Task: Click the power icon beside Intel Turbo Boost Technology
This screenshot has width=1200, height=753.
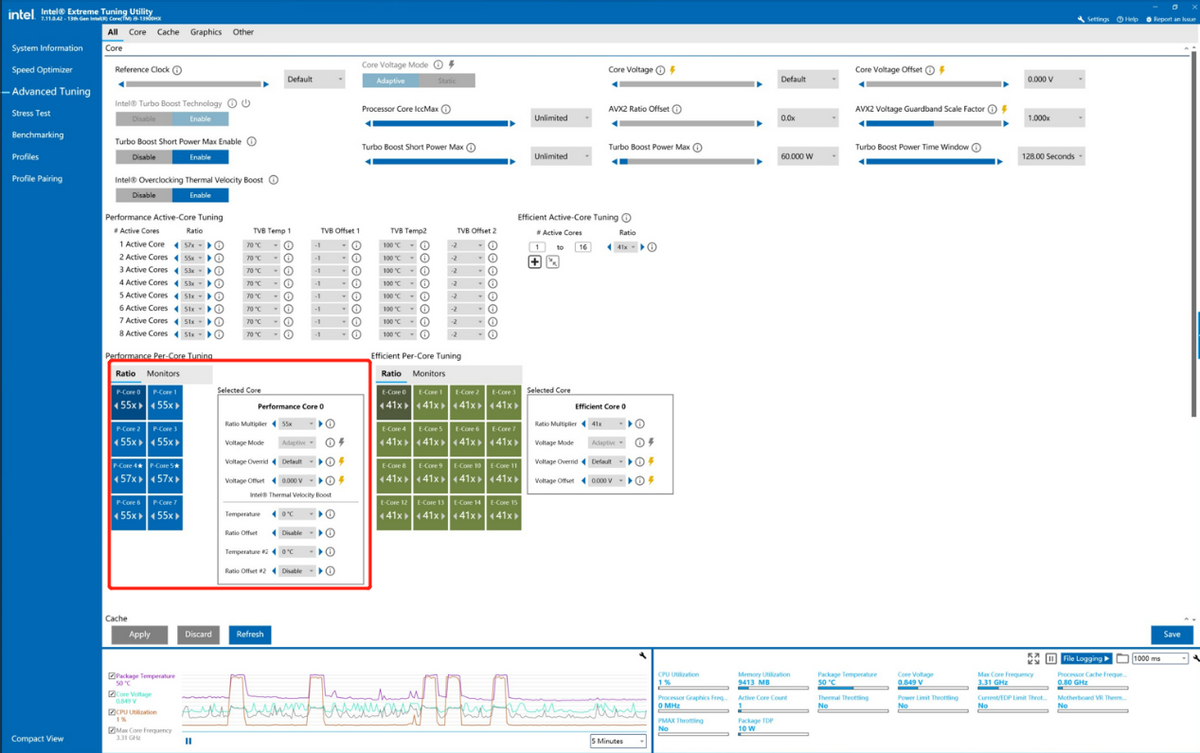Action: point(246,103)
